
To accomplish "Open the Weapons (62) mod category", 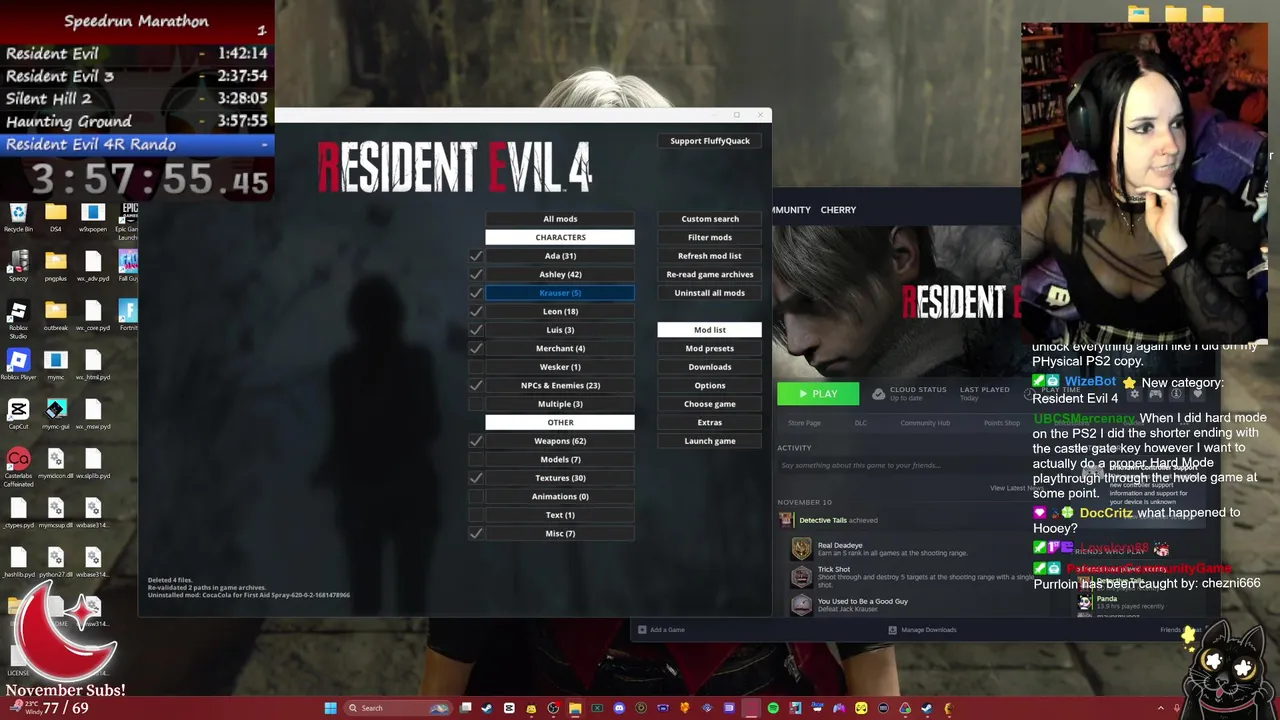I will click(x=560, y=441).
